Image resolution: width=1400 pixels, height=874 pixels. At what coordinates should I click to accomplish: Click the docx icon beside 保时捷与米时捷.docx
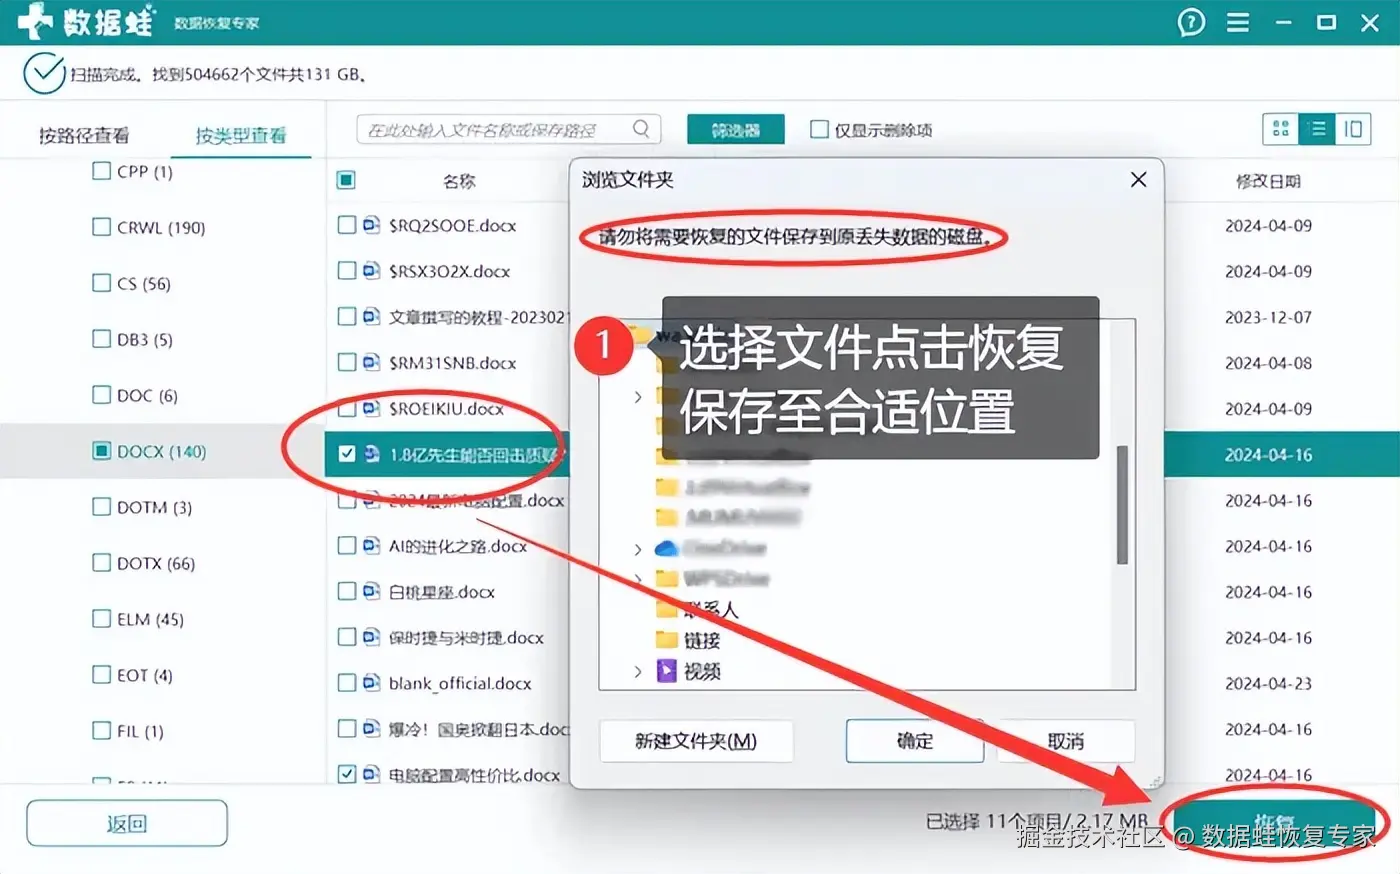click(x=371, y=637)
